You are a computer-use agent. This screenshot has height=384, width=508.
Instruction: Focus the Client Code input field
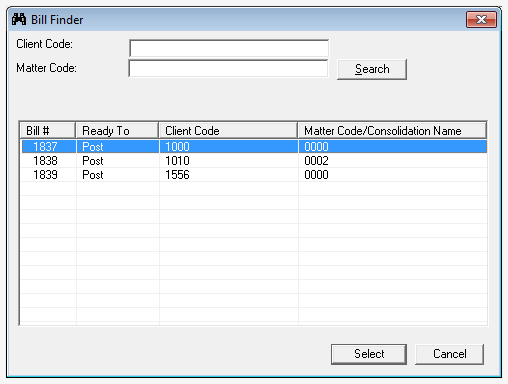(x=229, y=48)
